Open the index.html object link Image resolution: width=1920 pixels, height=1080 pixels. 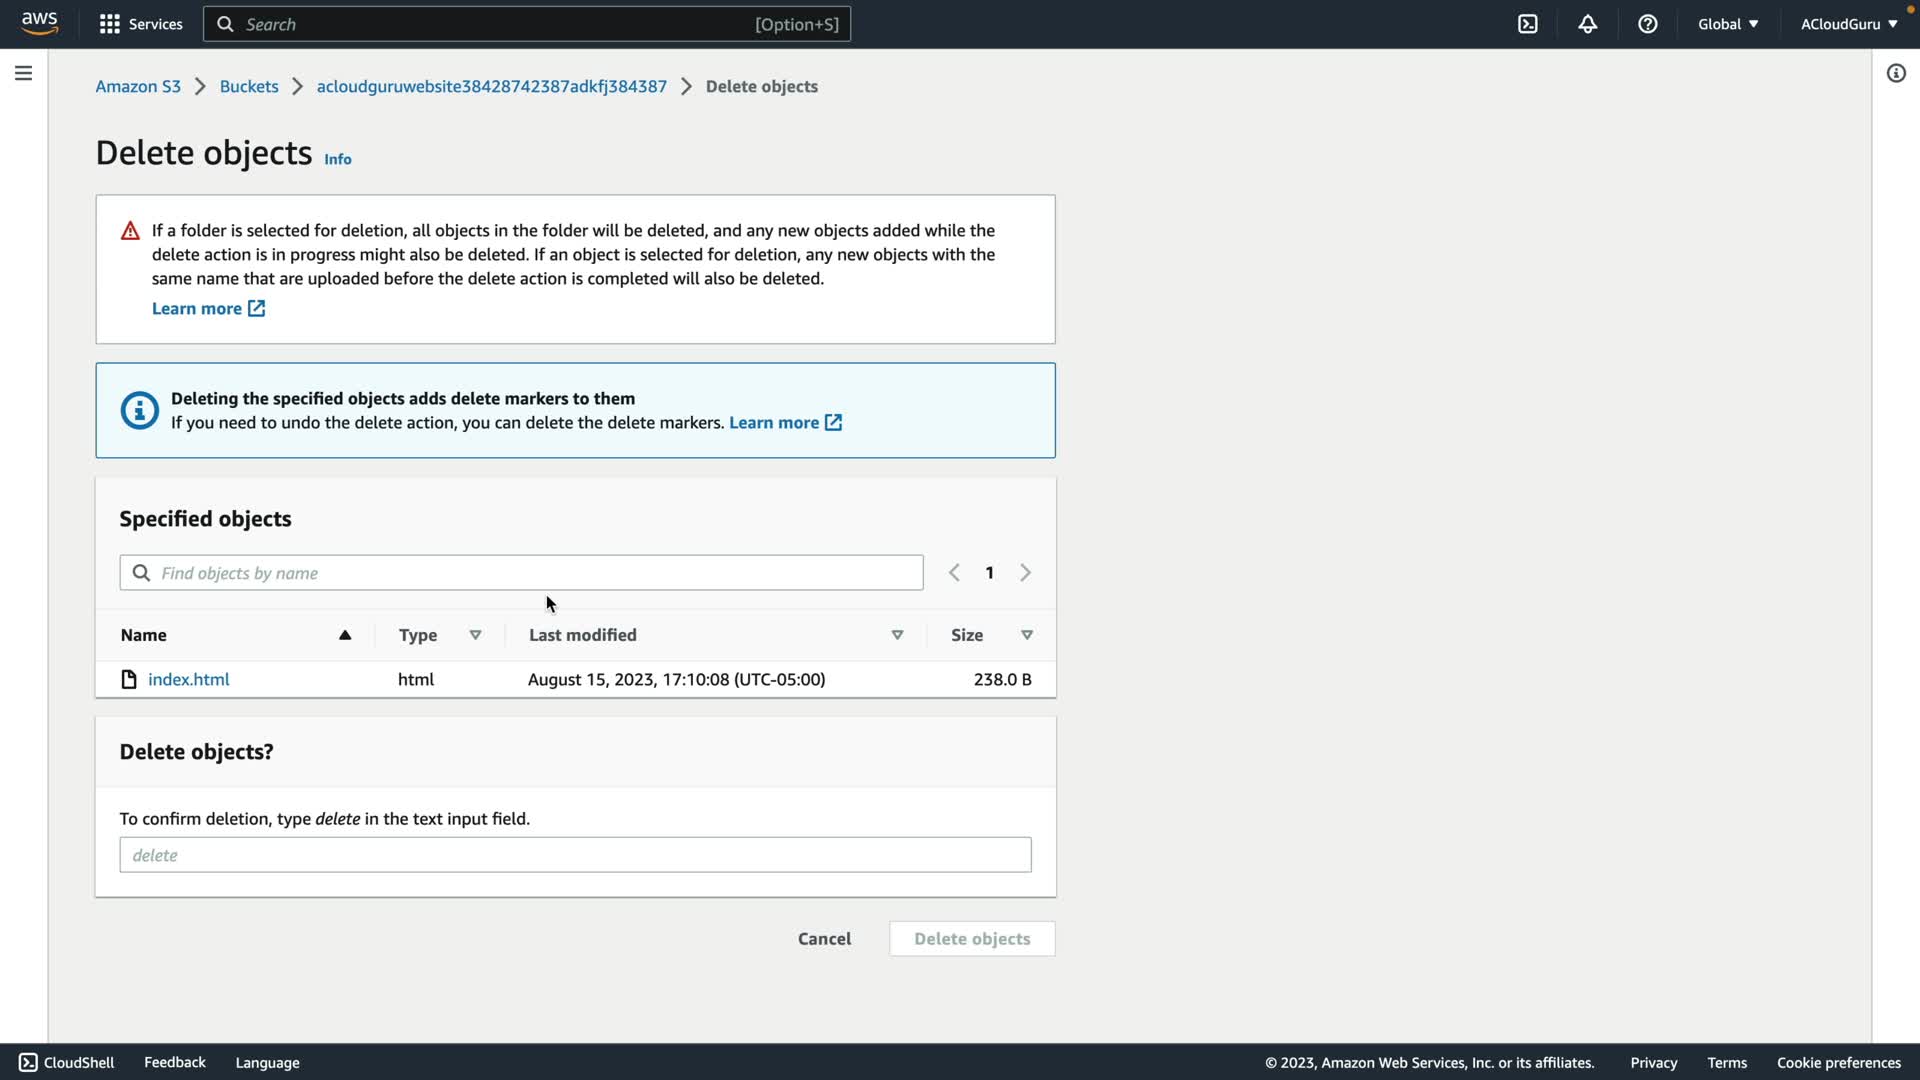coord(188,679)
